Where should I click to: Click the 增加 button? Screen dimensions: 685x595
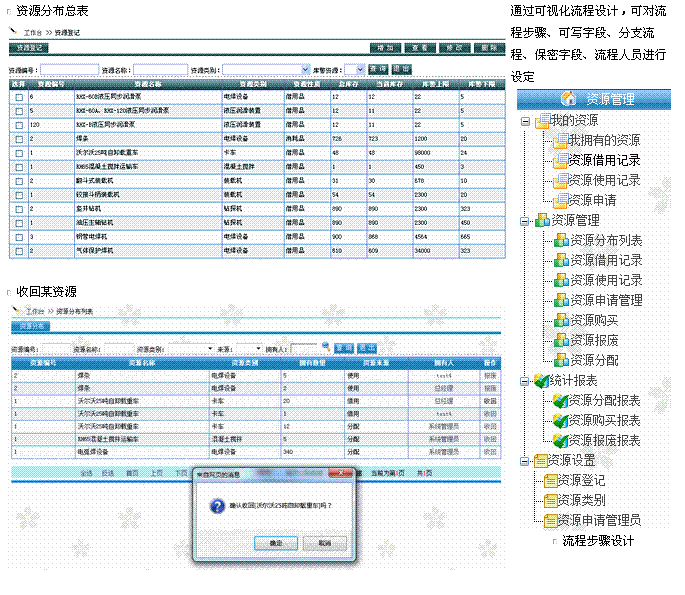click(x=385, y=48)
